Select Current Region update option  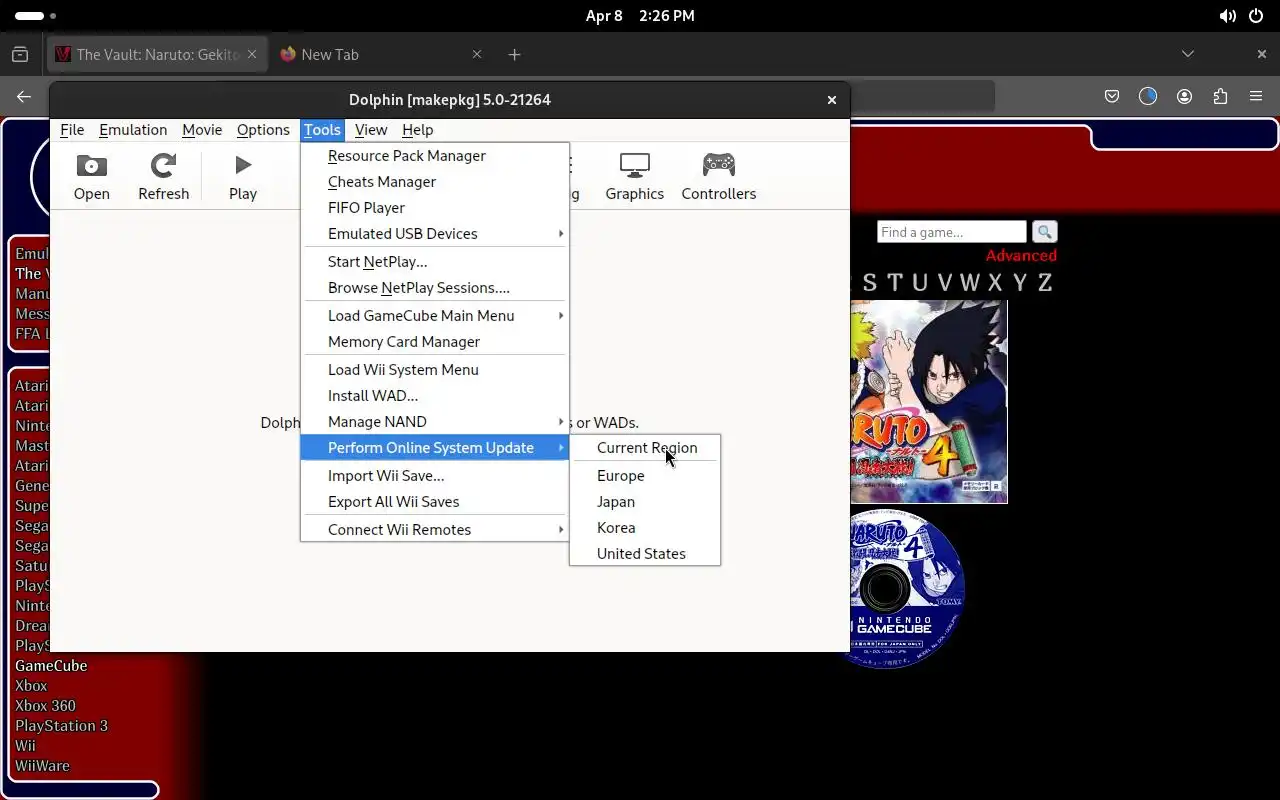point(645,448)
